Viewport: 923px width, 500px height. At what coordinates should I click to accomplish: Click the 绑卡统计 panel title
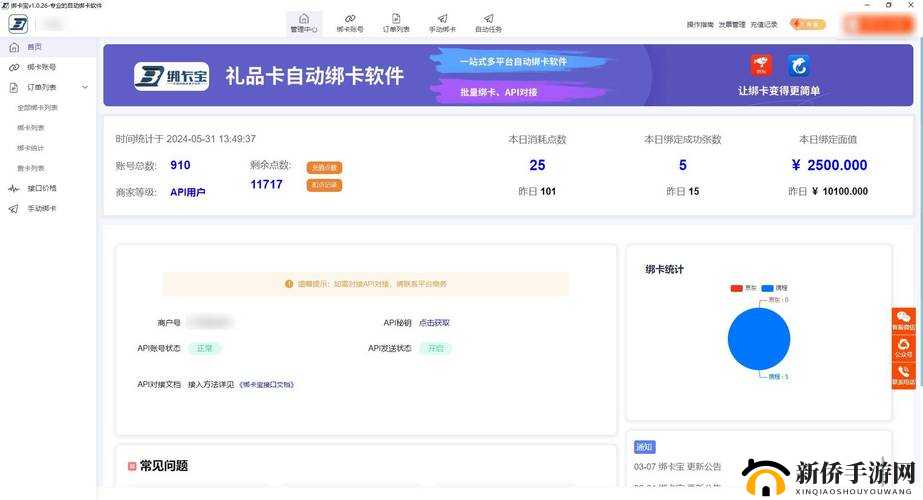[x=665, y=270]
